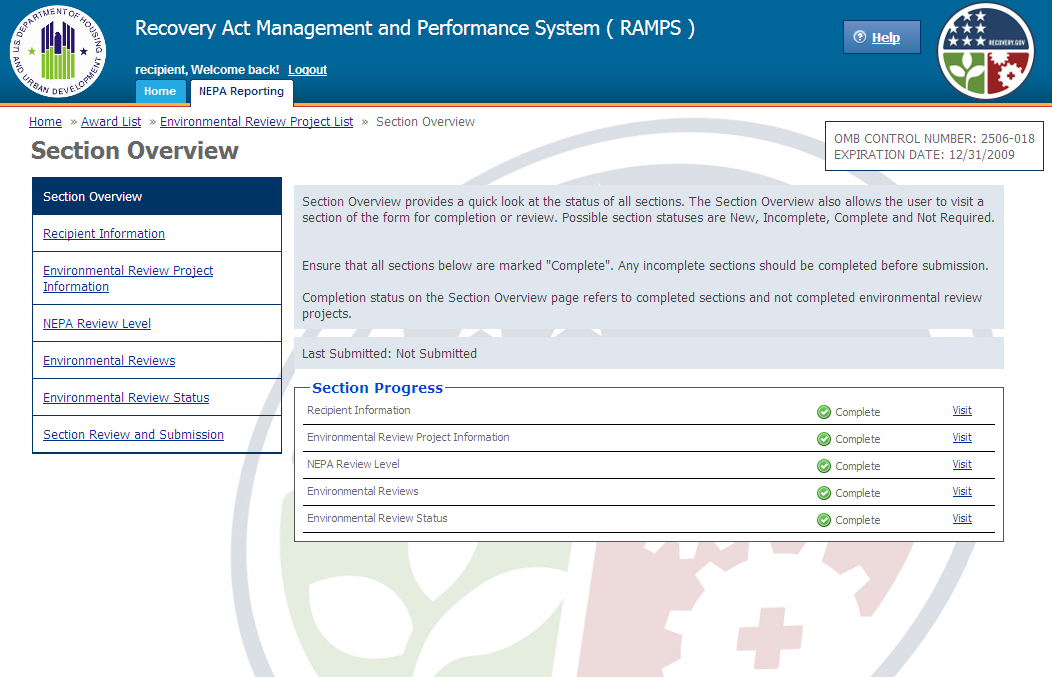Log out using the Logout link
Image resolution: width=1052 pixels, height=677 pixels.
coord(307,70)
